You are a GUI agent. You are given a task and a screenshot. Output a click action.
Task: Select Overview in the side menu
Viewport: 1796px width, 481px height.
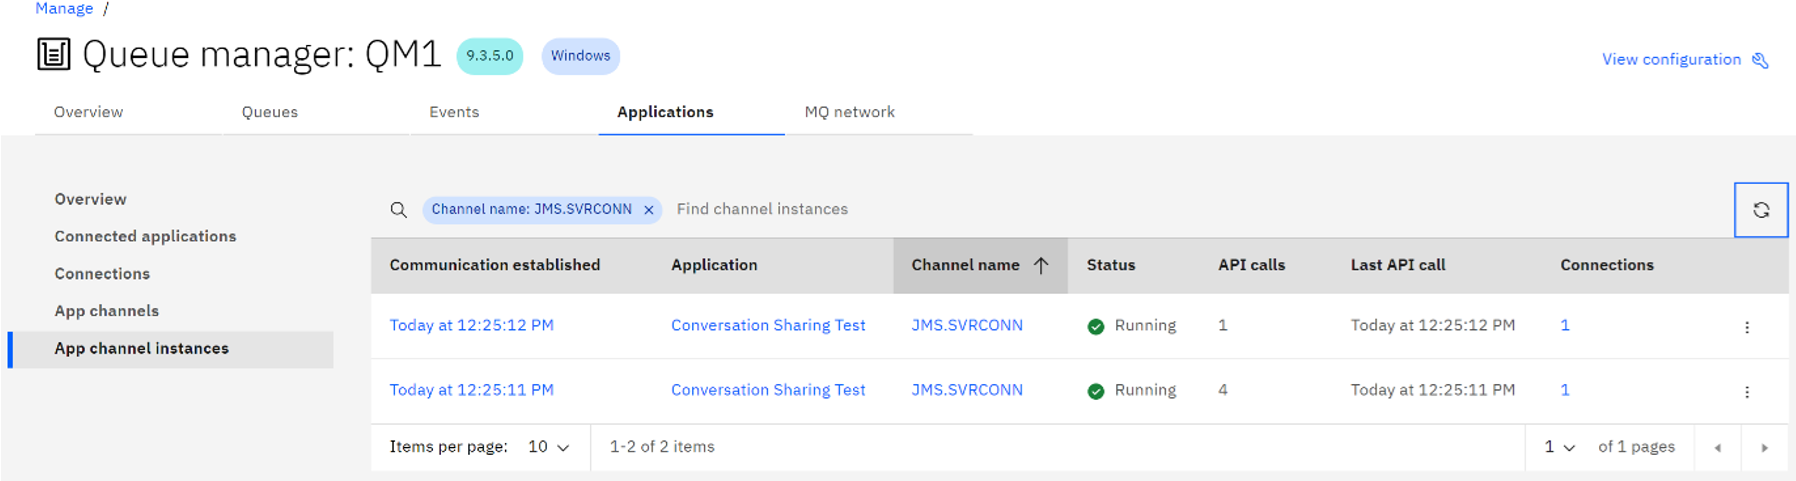coord(90,199)
